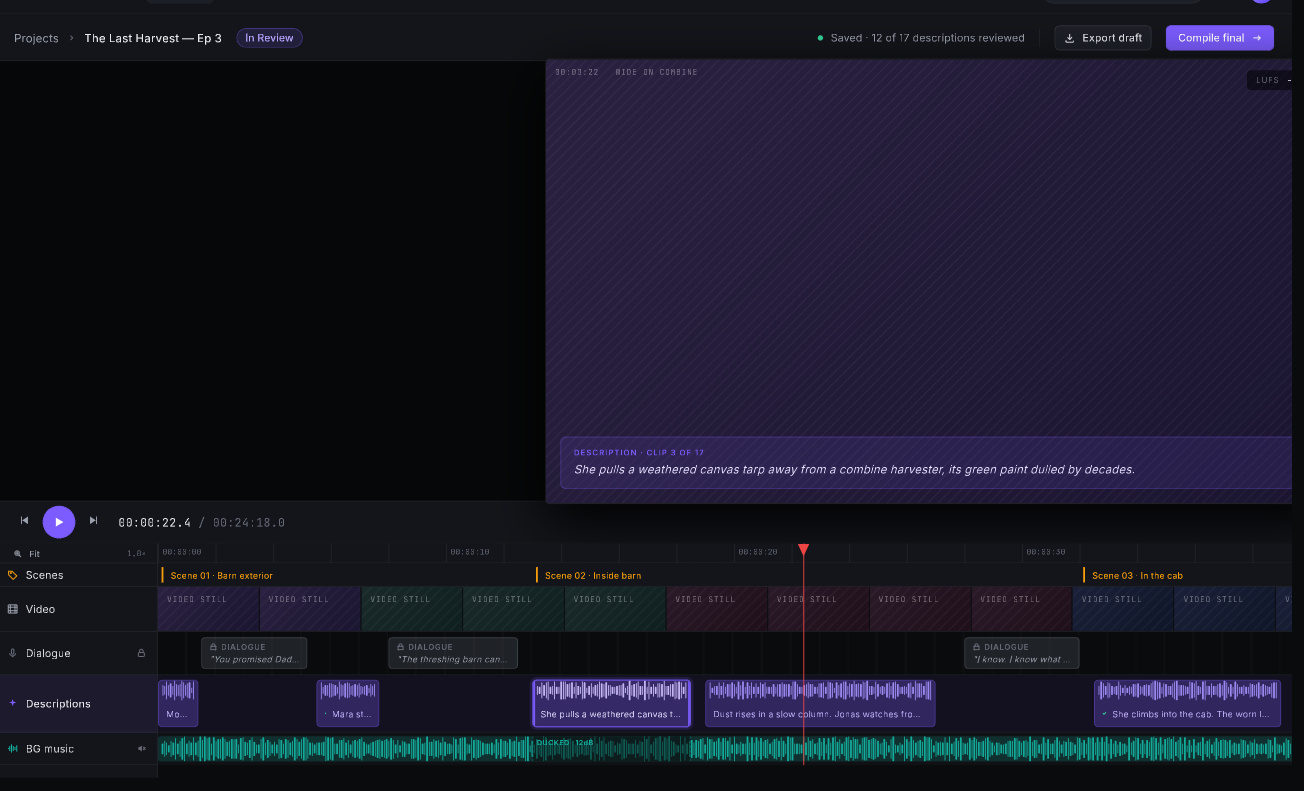1304x791 pixels.
Task: Click the breadcrumb chevron after Projects
Action: click(71, 38)
